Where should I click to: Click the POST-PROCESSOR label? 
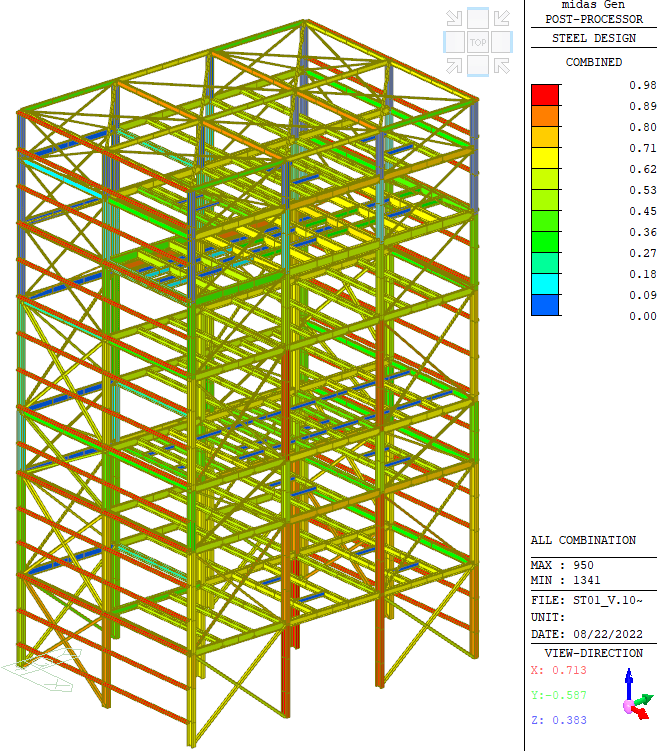point(594,19)
